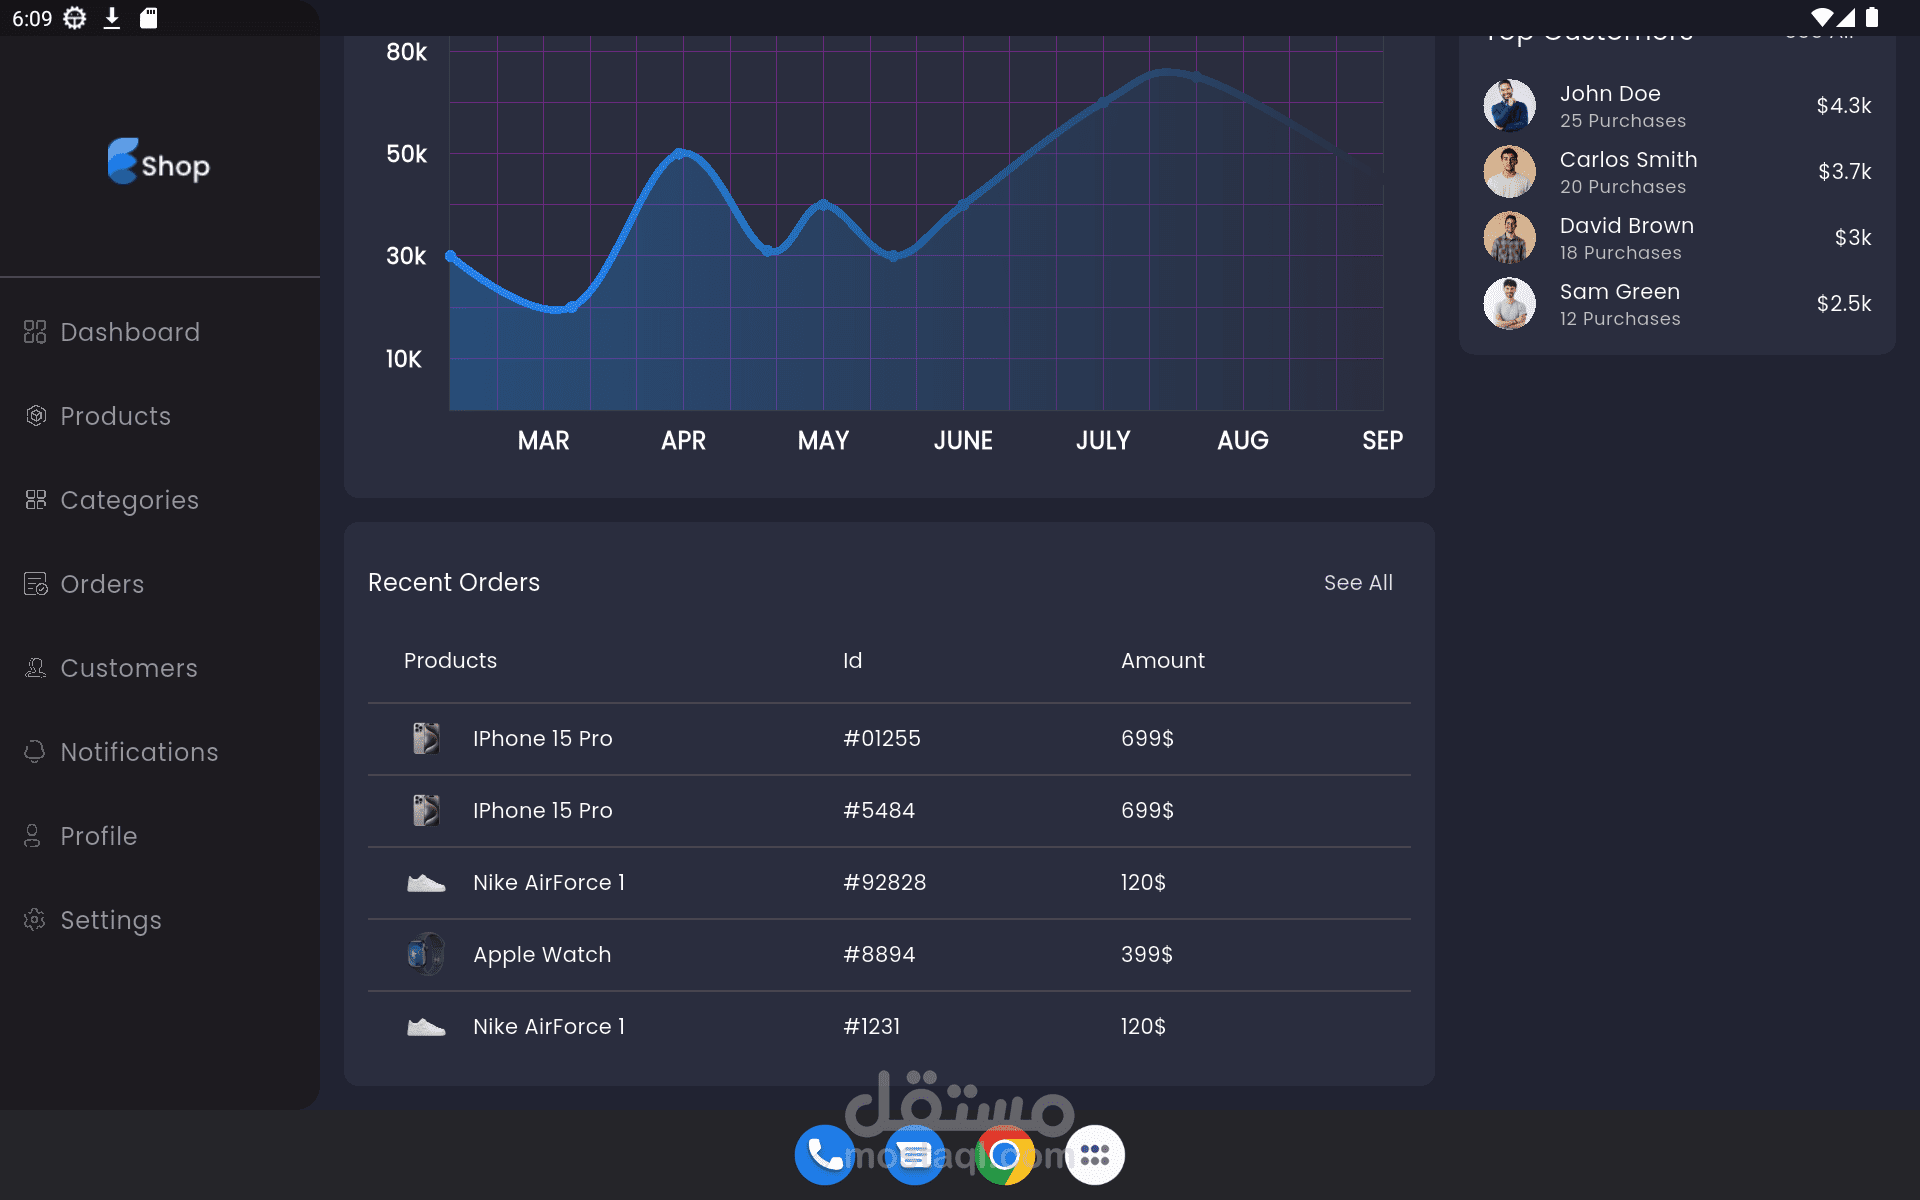This screenshot has width=1920, height=1200.
Task: Open the app drawer dock icon
Action: click(1094, 1155)
